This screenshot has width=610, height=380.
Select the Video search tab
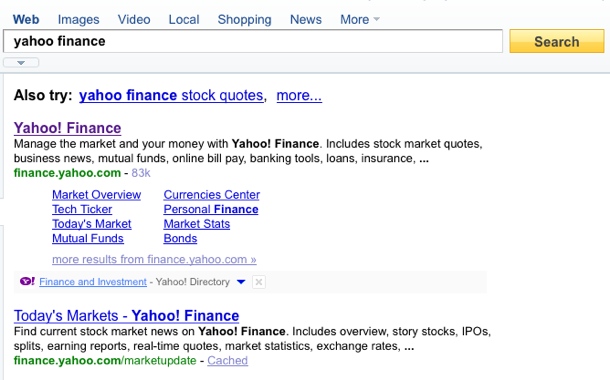tap(134, 19)
